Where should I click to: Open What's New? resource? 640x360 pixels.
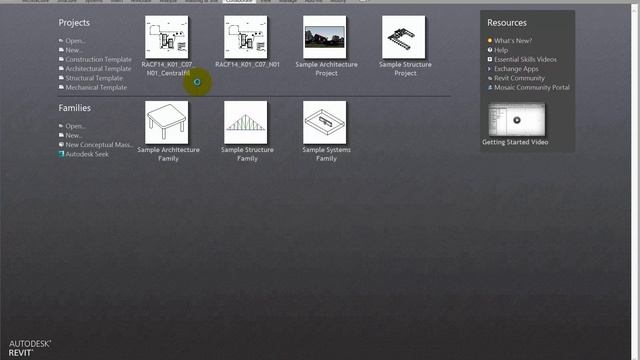(513, 41)
